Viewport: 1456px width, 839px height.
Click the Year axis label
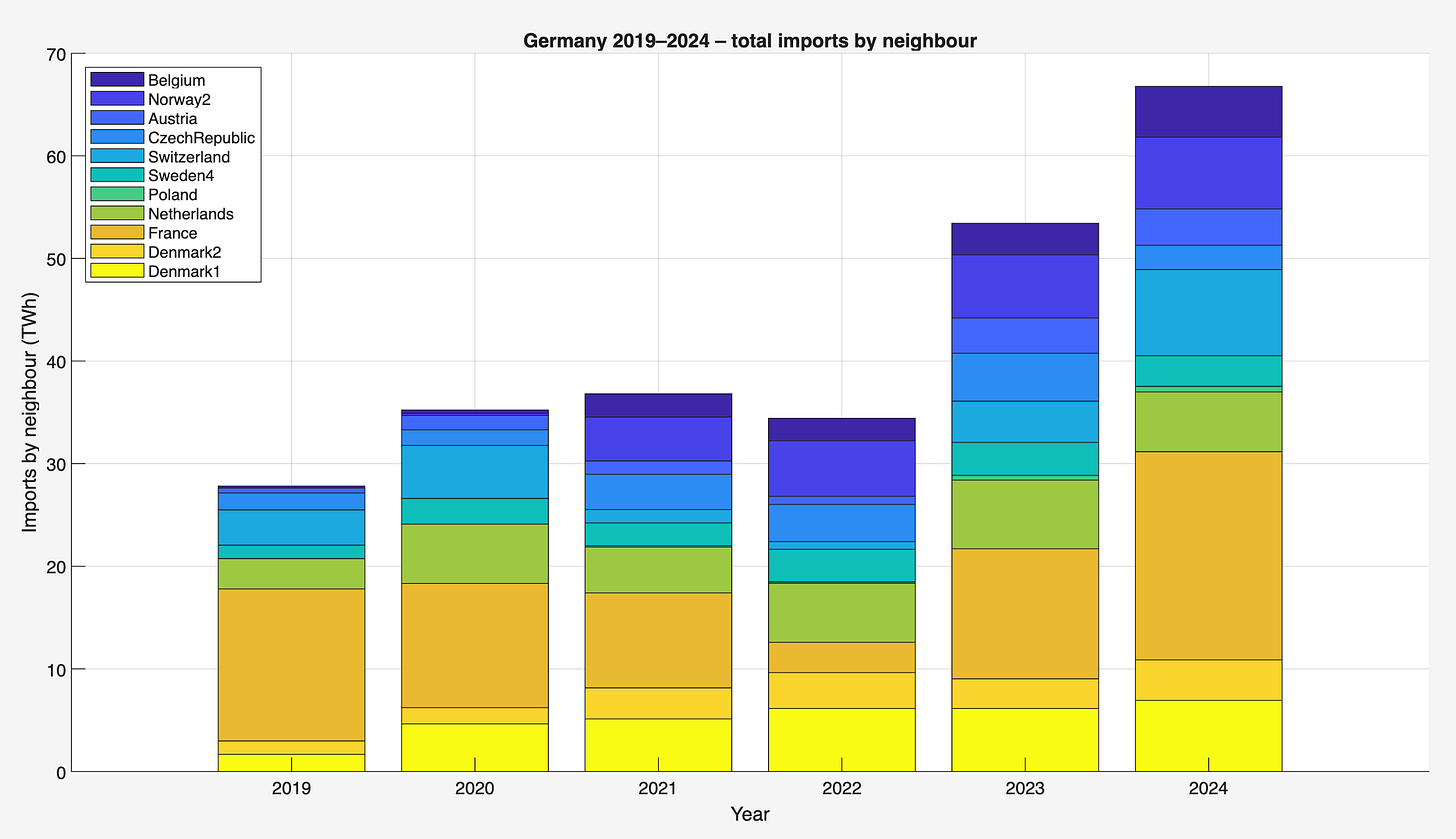750,814
